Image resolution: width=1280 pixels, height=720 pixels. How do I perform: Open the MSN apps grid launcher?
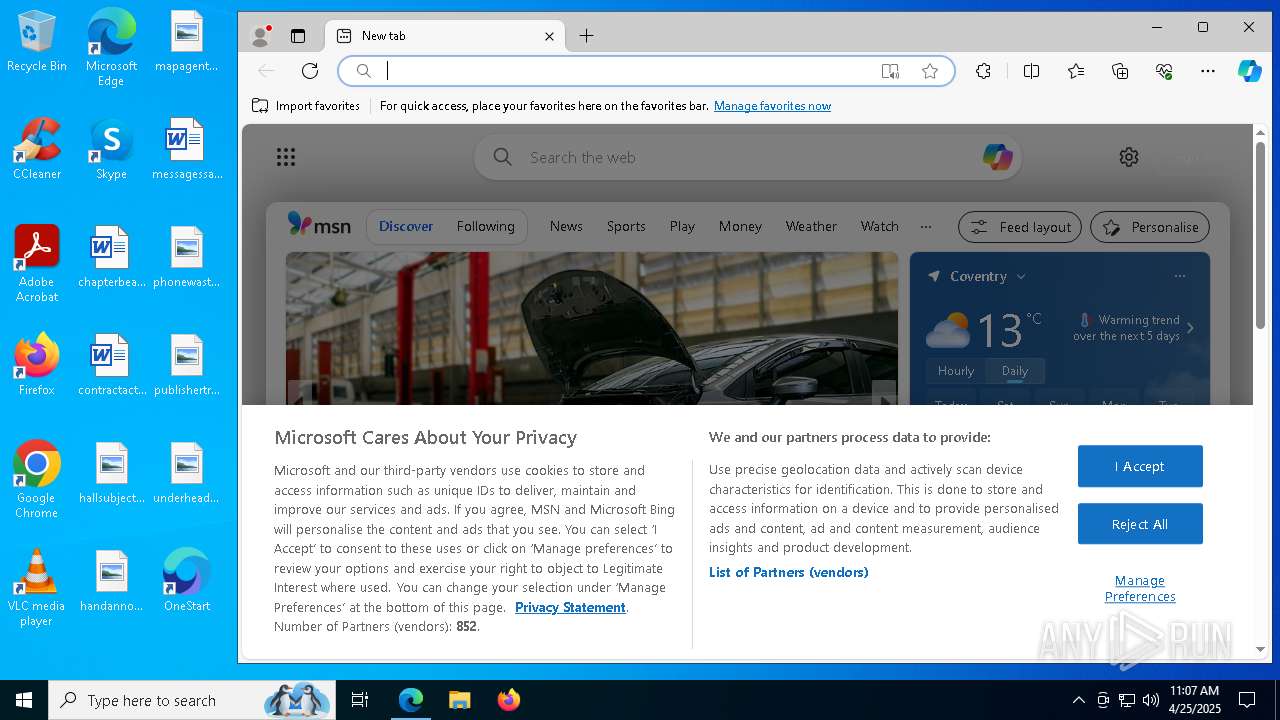286,157
